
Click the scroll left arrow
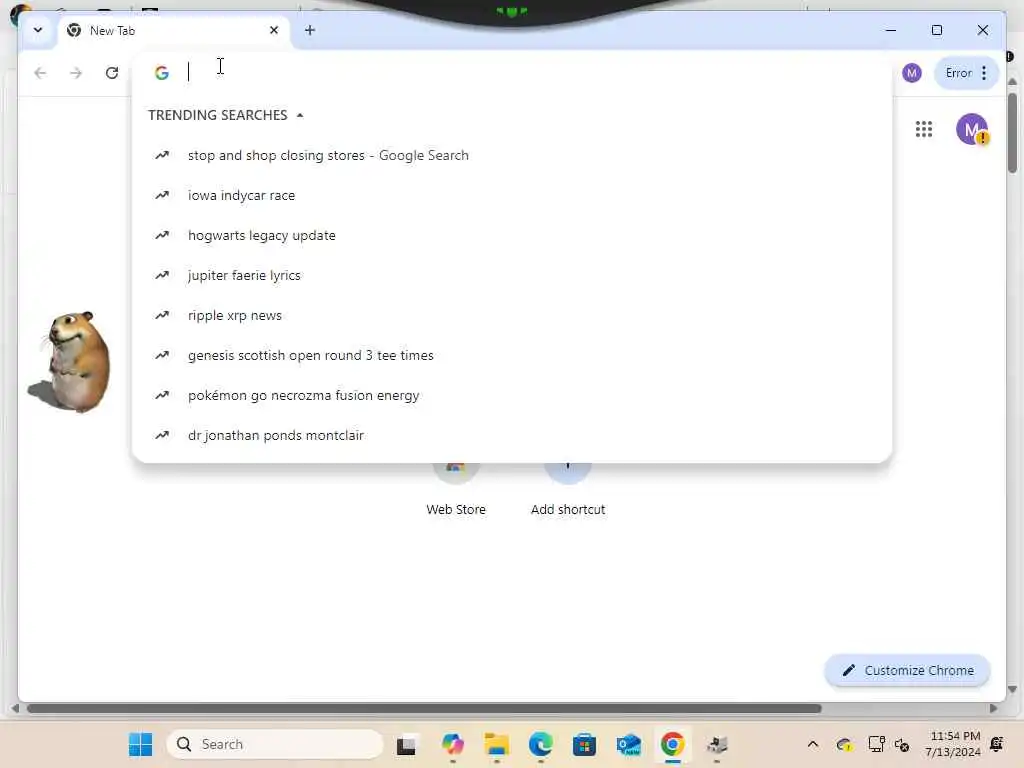pos(15,709)
